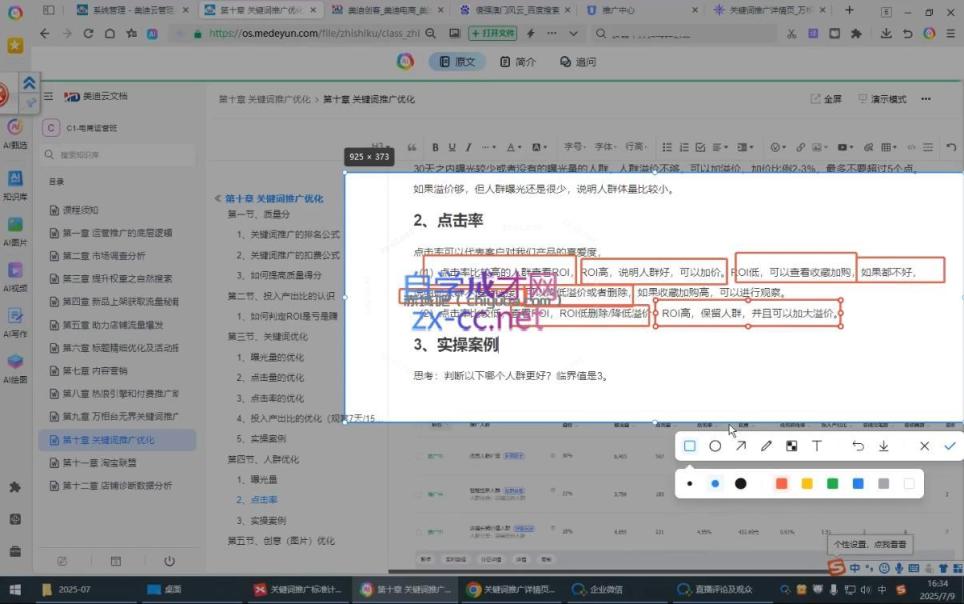Undo the last screenshot annotation

tap(858, 446)
